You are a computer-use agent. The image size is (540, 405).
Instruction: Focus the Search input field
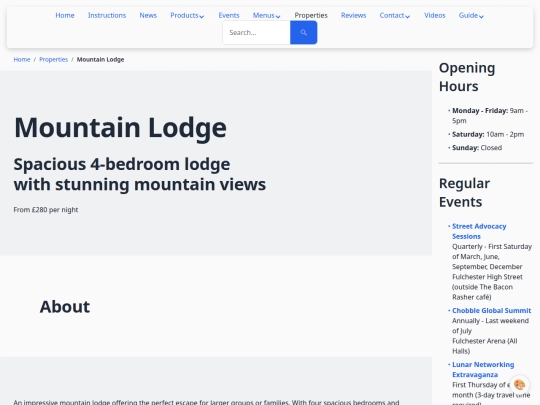[x=257, y=32]
